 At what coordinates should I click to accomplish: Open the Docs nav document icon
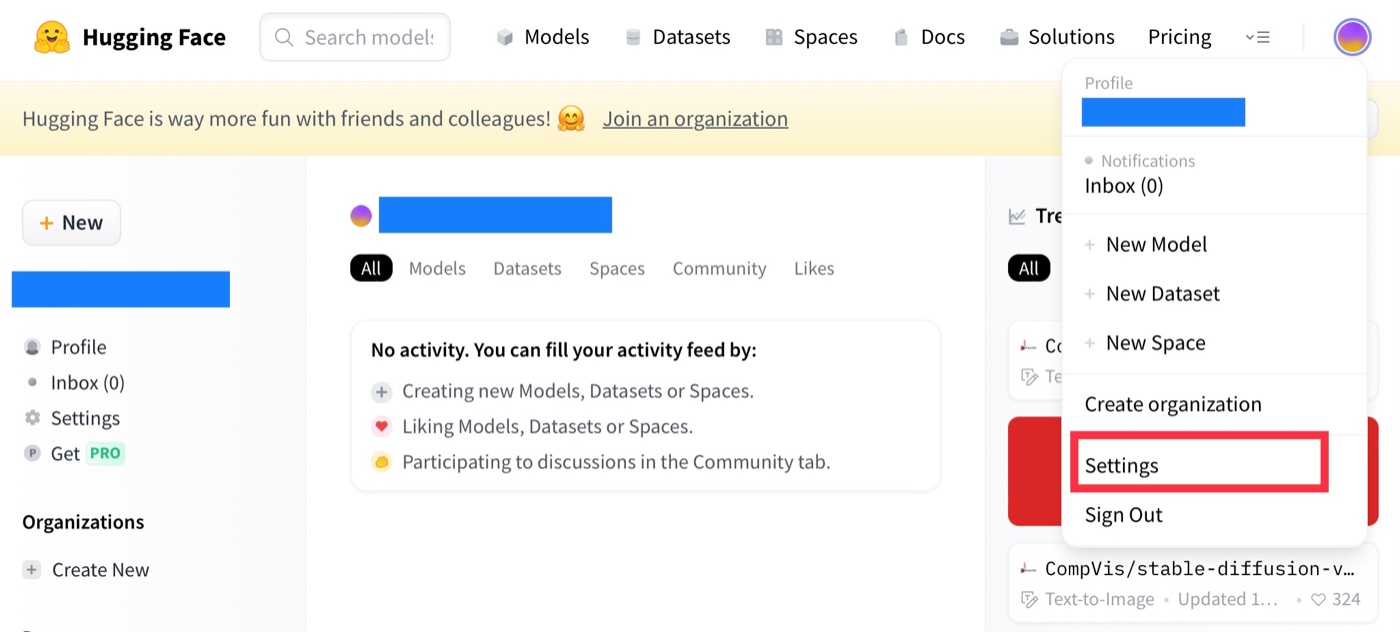(x=901, y=38)
